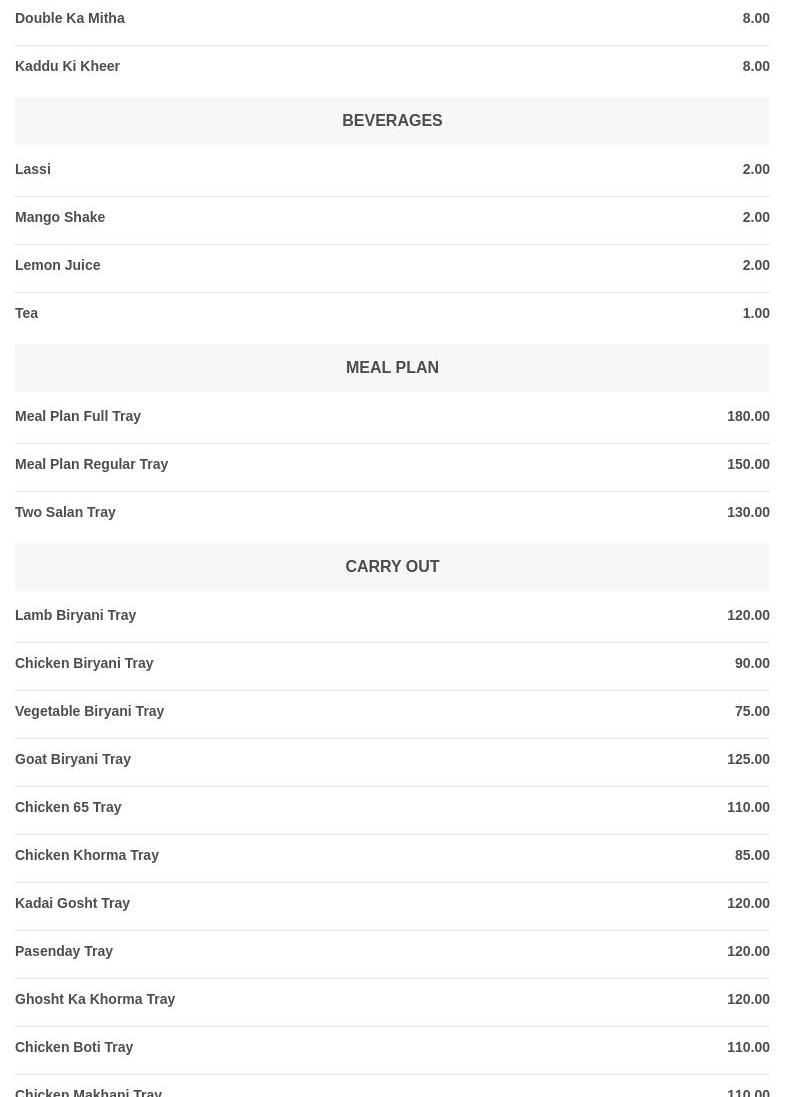
Task: Choose Meal Plan Regular Tray
Action: [92, 464]
